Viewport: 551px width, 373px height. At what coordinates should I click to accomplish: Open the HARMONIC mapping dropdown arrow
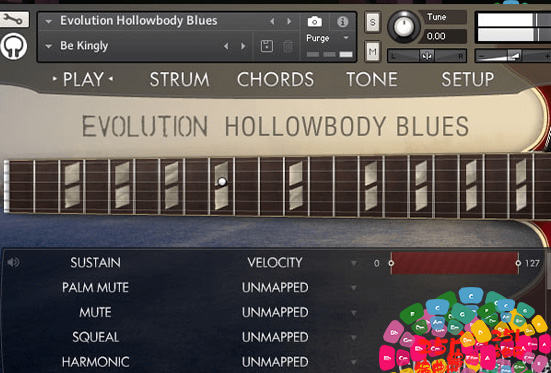354,362
